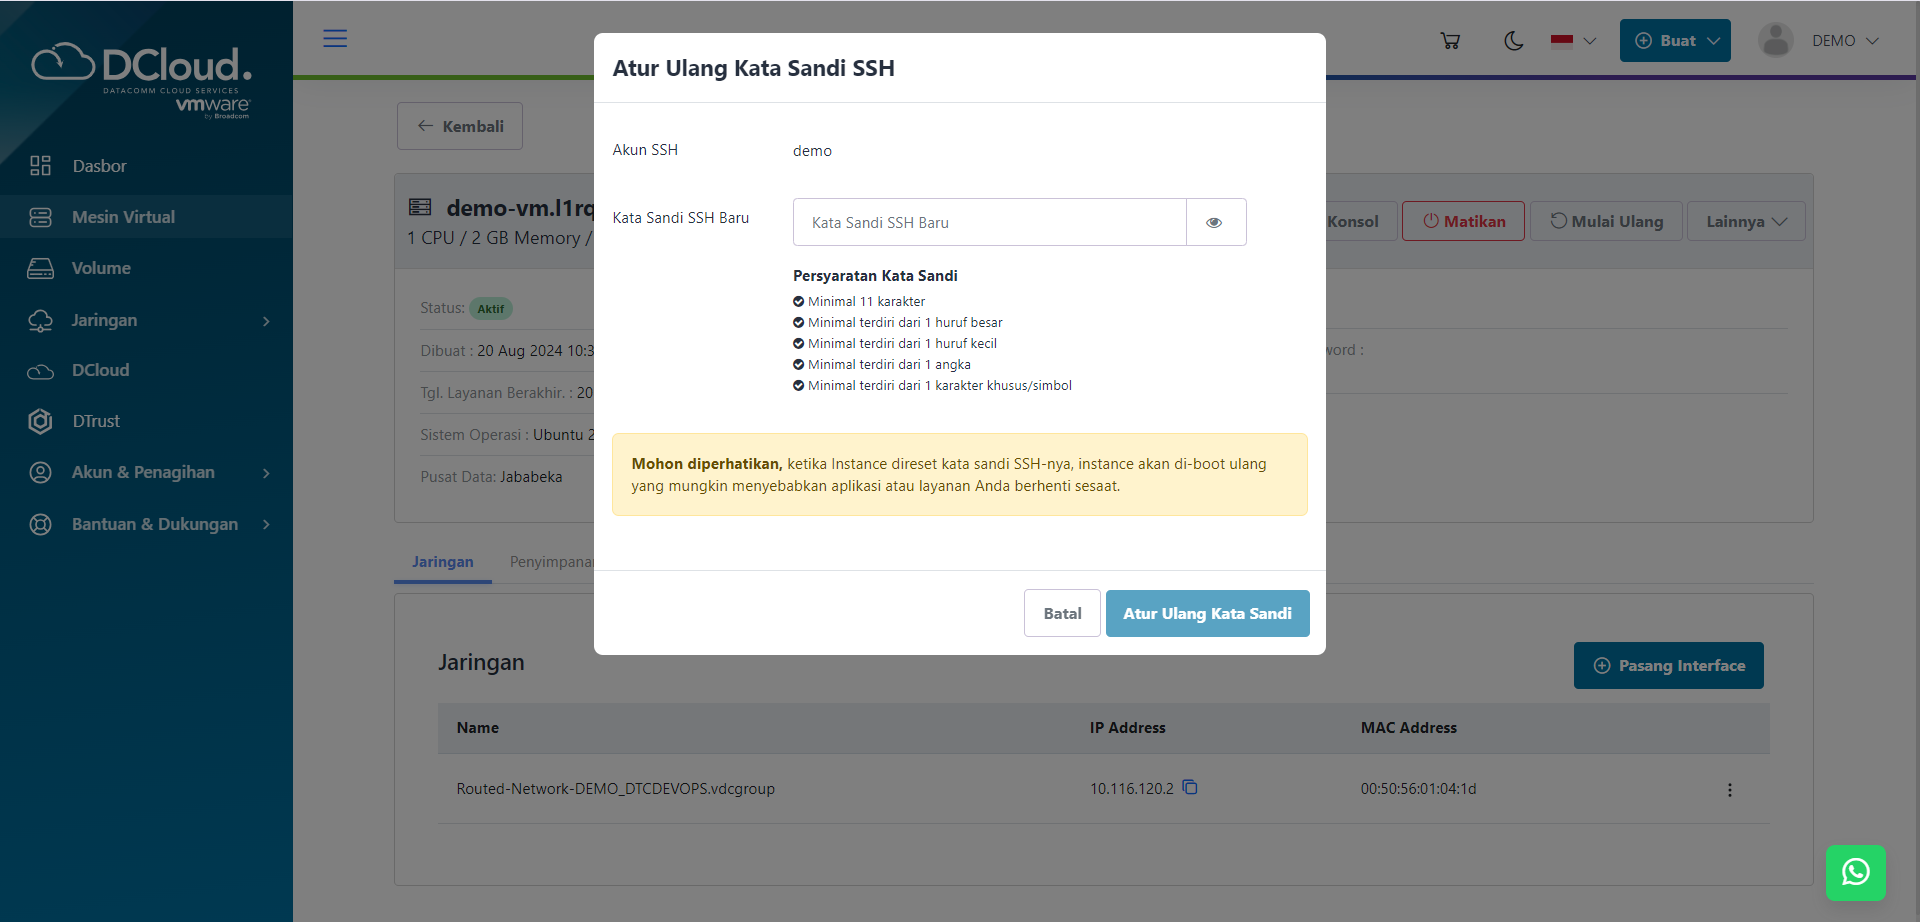
Task: Switch to the Jaringan tab
Action: pos(442,562)
